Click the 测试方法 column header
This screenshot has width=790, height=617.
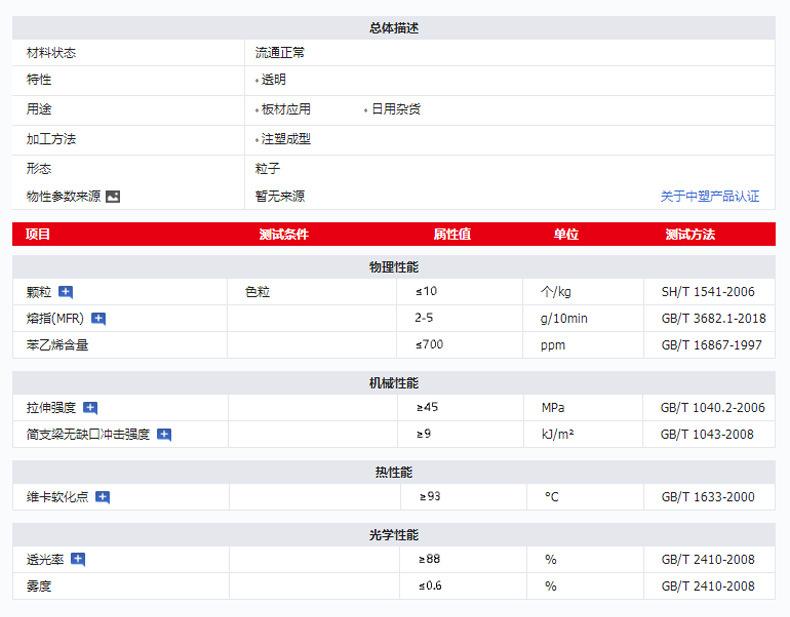click(x=690, y=235)
